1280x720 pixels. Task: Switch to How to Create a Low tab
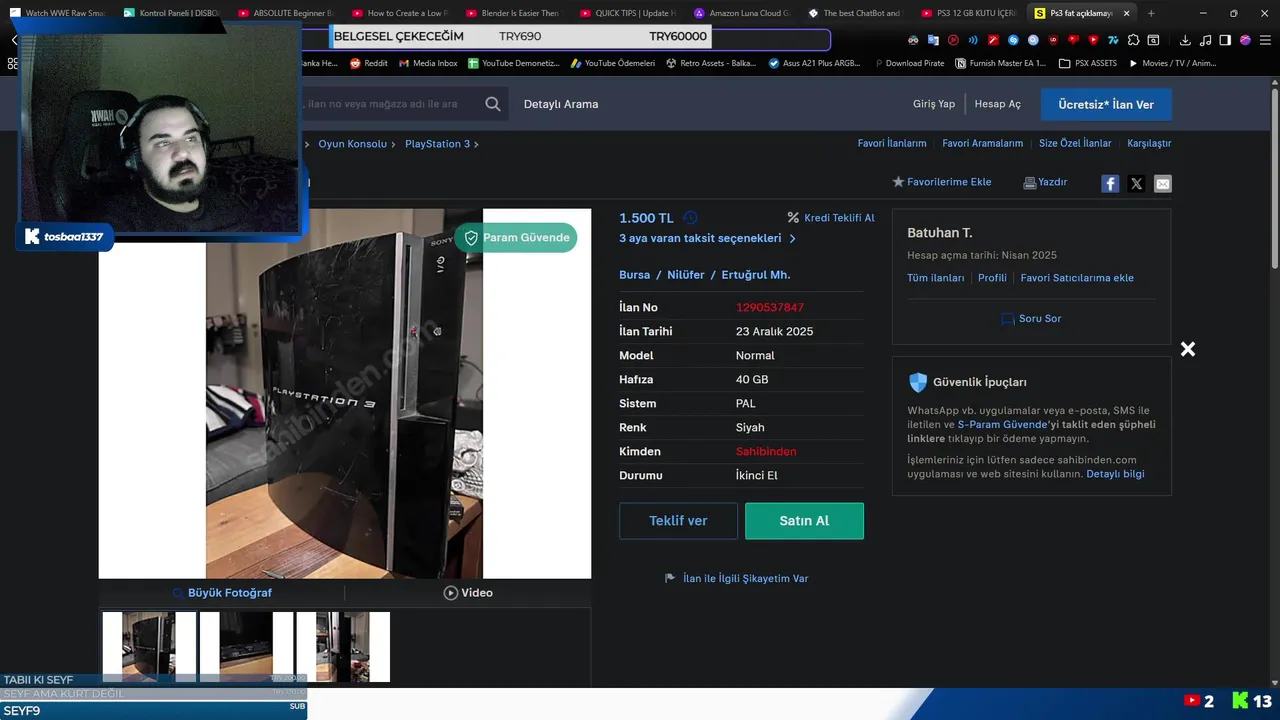399,13
